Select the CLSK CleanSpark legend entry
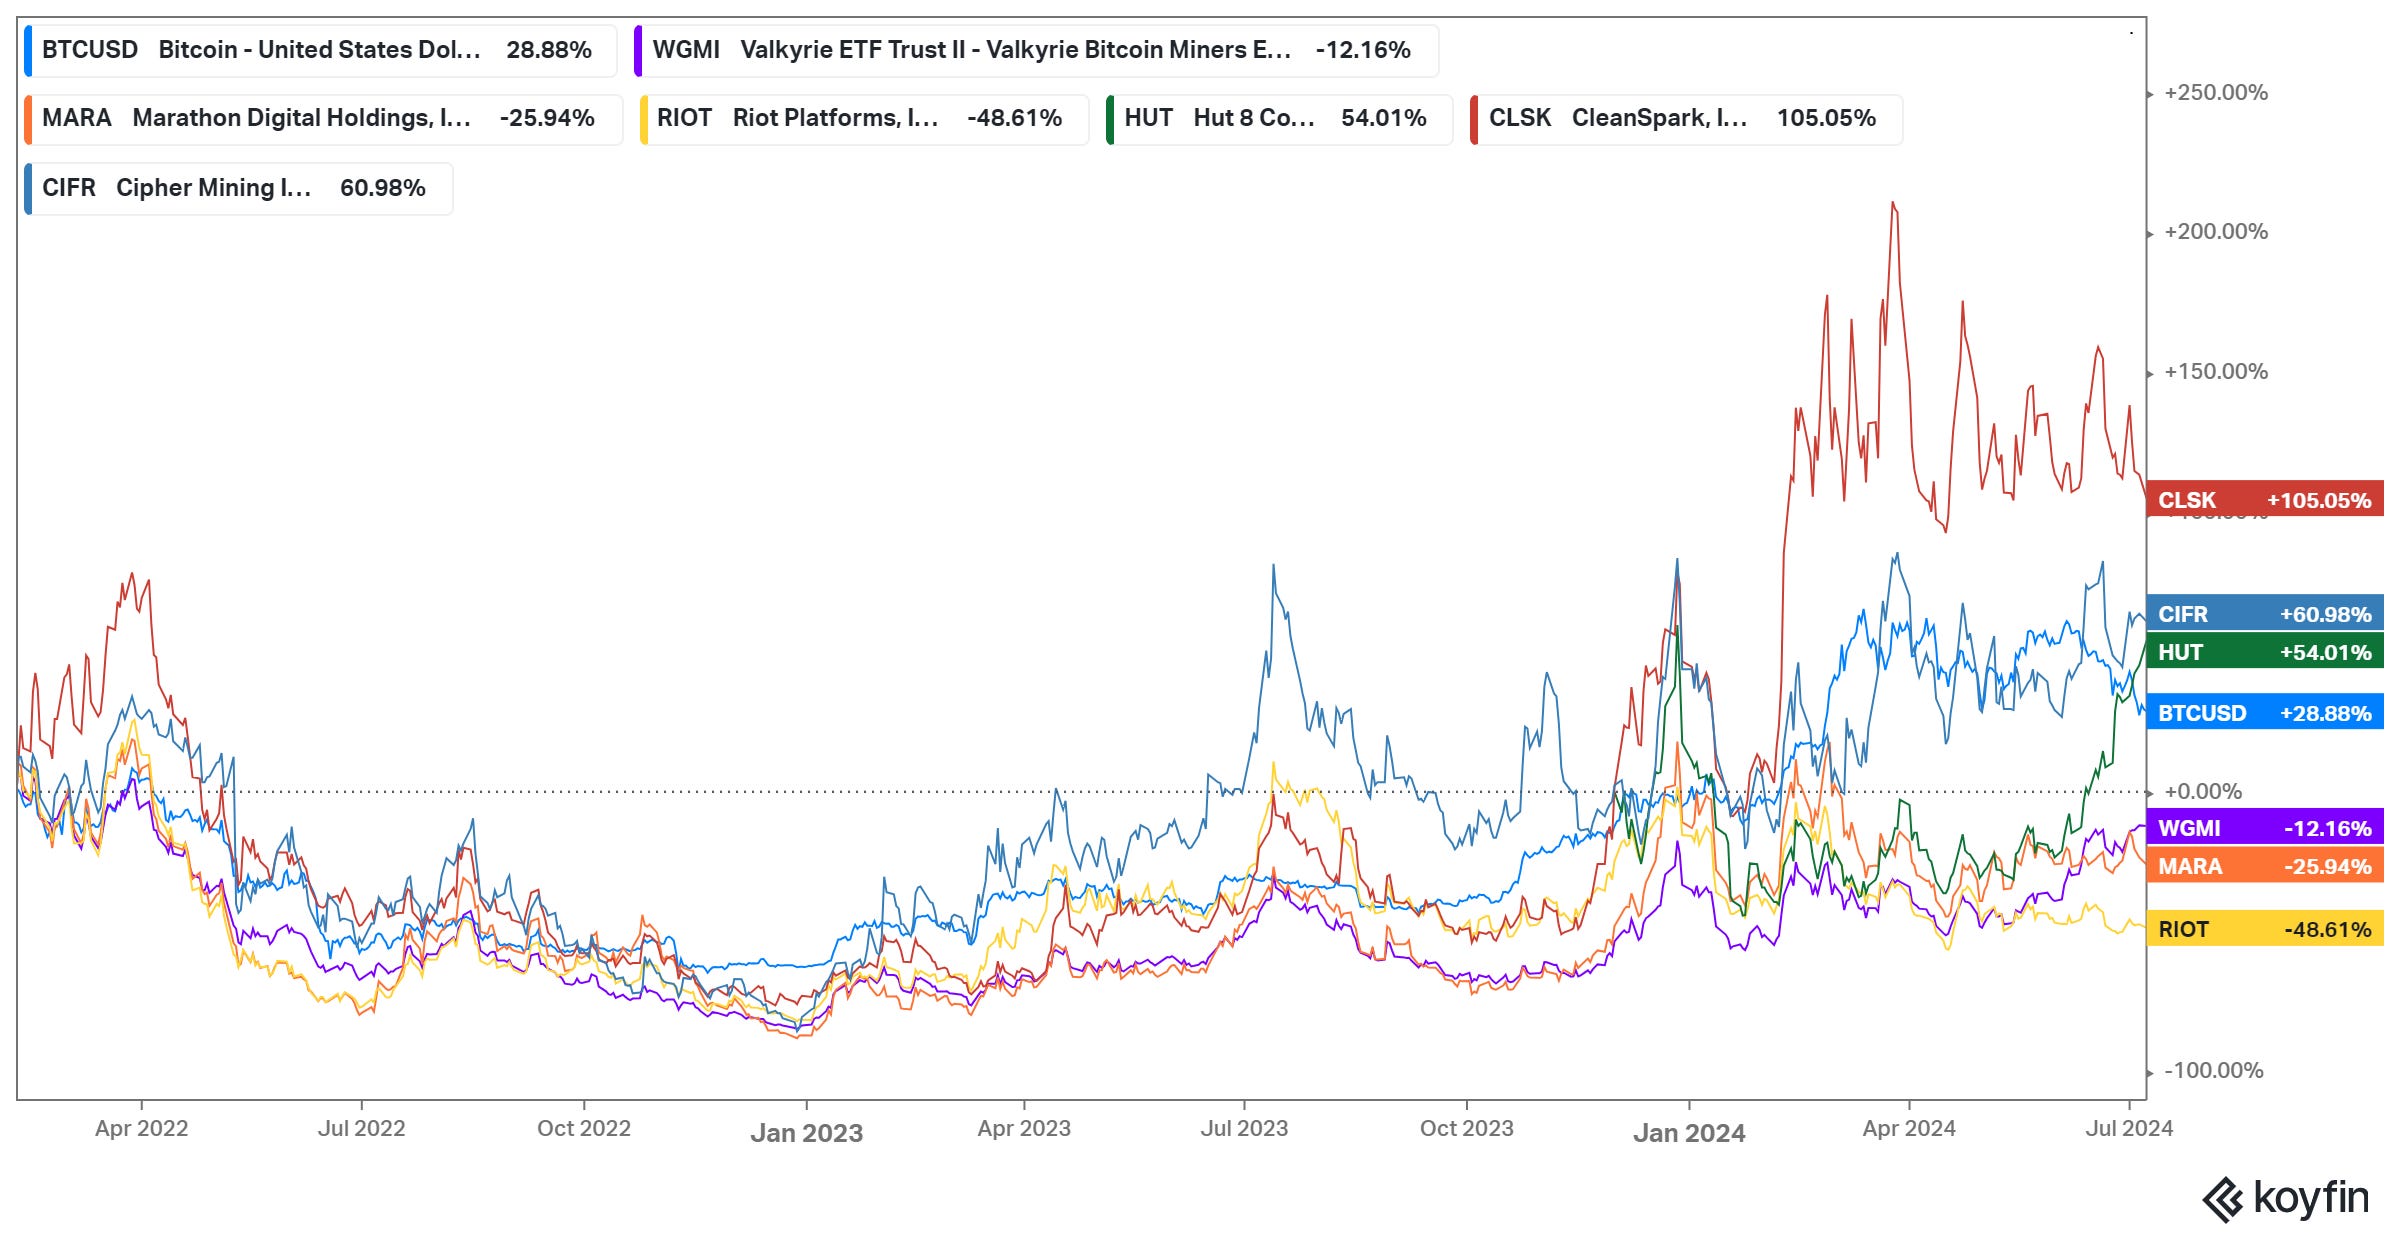This screenshot has height=1240, width=2400. [x=1684, y=118]
